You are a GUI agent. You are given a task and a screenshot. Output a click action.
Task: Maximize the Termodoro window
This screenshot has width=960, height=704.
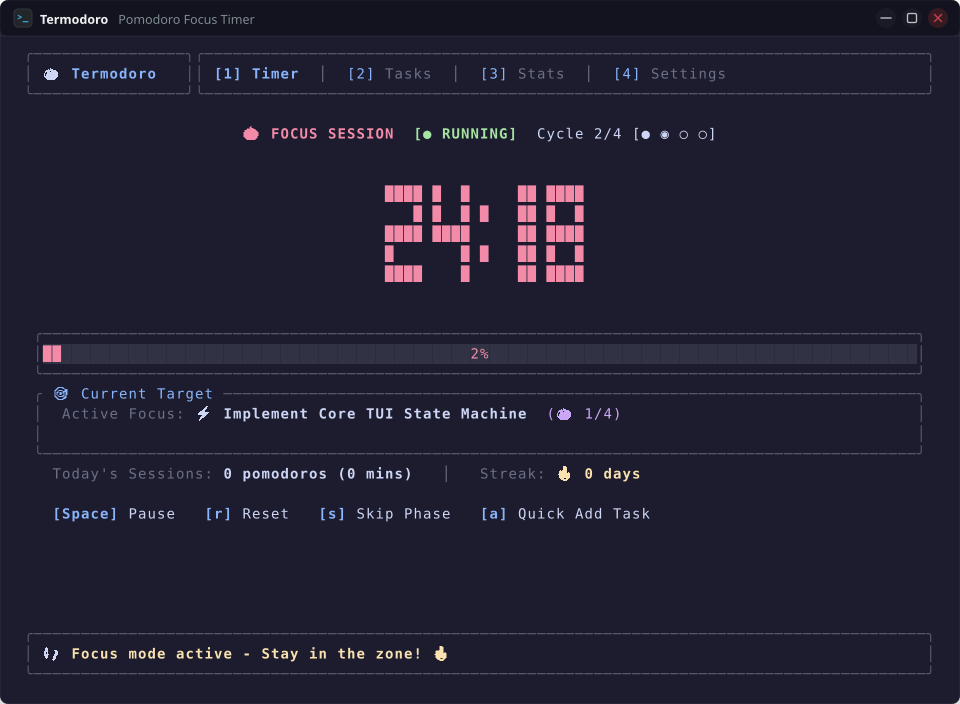tap(912, 18)
